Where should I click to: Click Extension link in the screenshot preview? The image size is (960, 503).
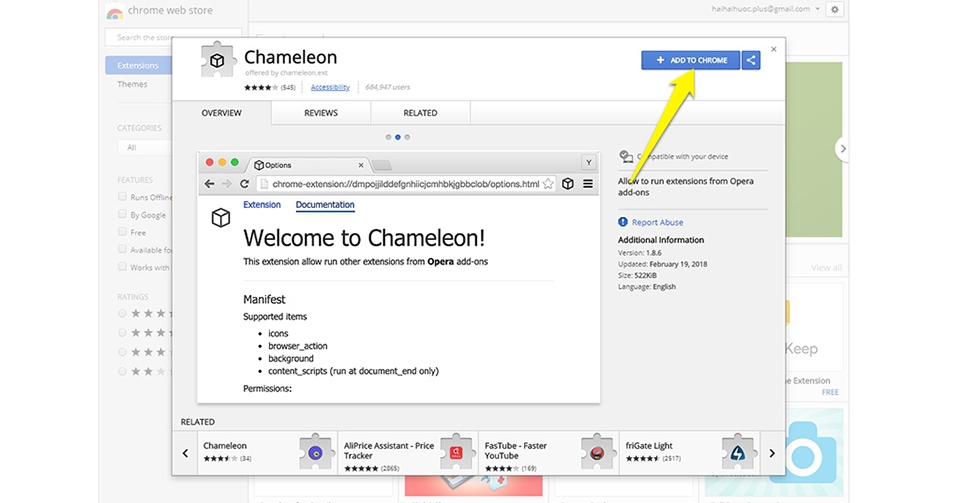point(262,204)
